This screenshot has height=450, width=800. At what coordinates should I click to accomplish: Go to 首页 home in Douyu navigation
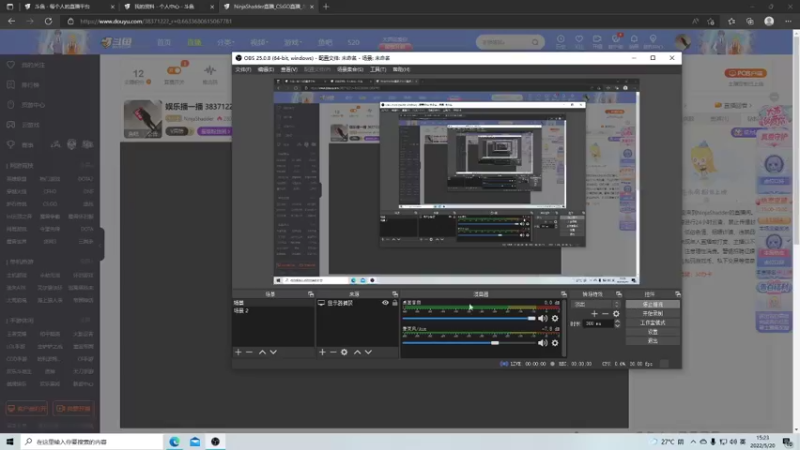(x=164, y=42)
